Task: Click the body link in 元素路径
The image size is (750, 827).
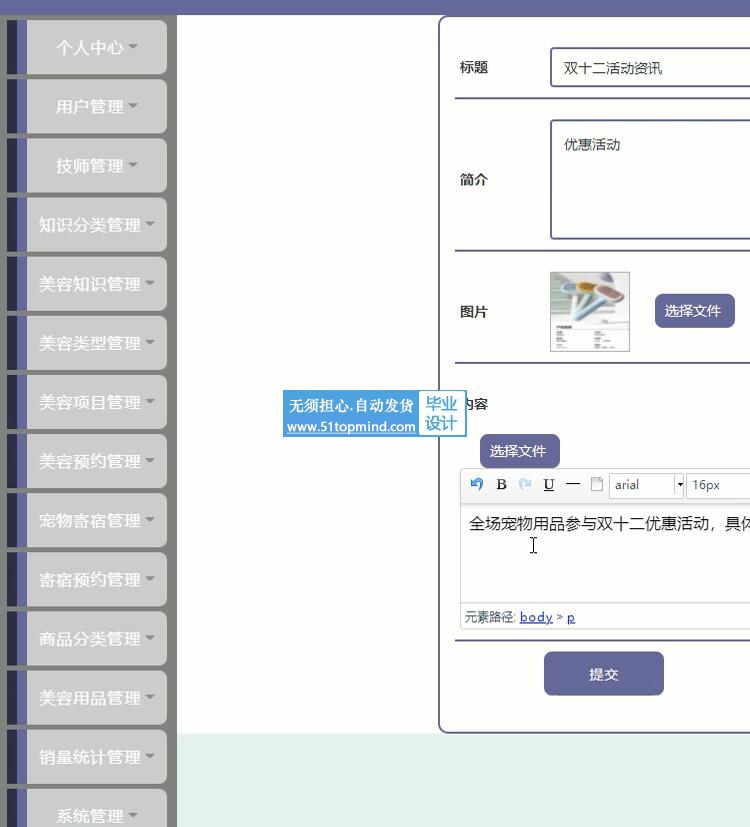Action: 536,617
